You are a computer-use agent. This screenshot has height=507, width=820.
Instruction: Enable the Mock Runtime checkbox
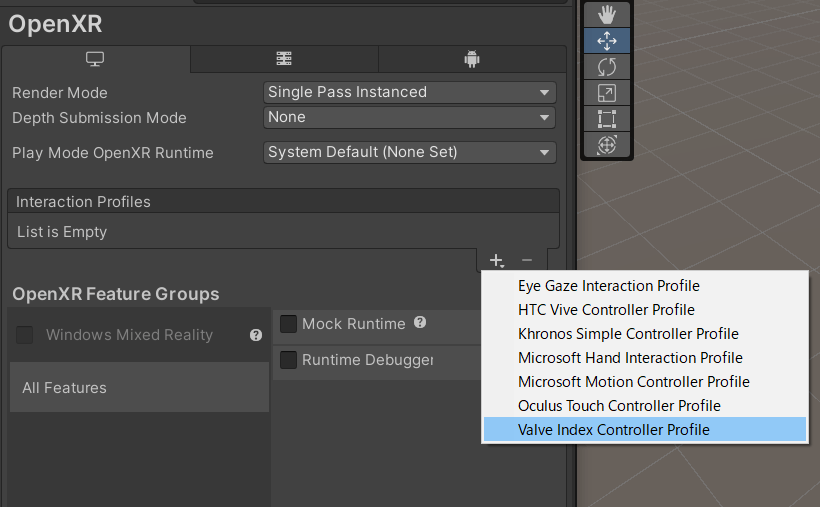pyautogui.click(x=288, y=324)
